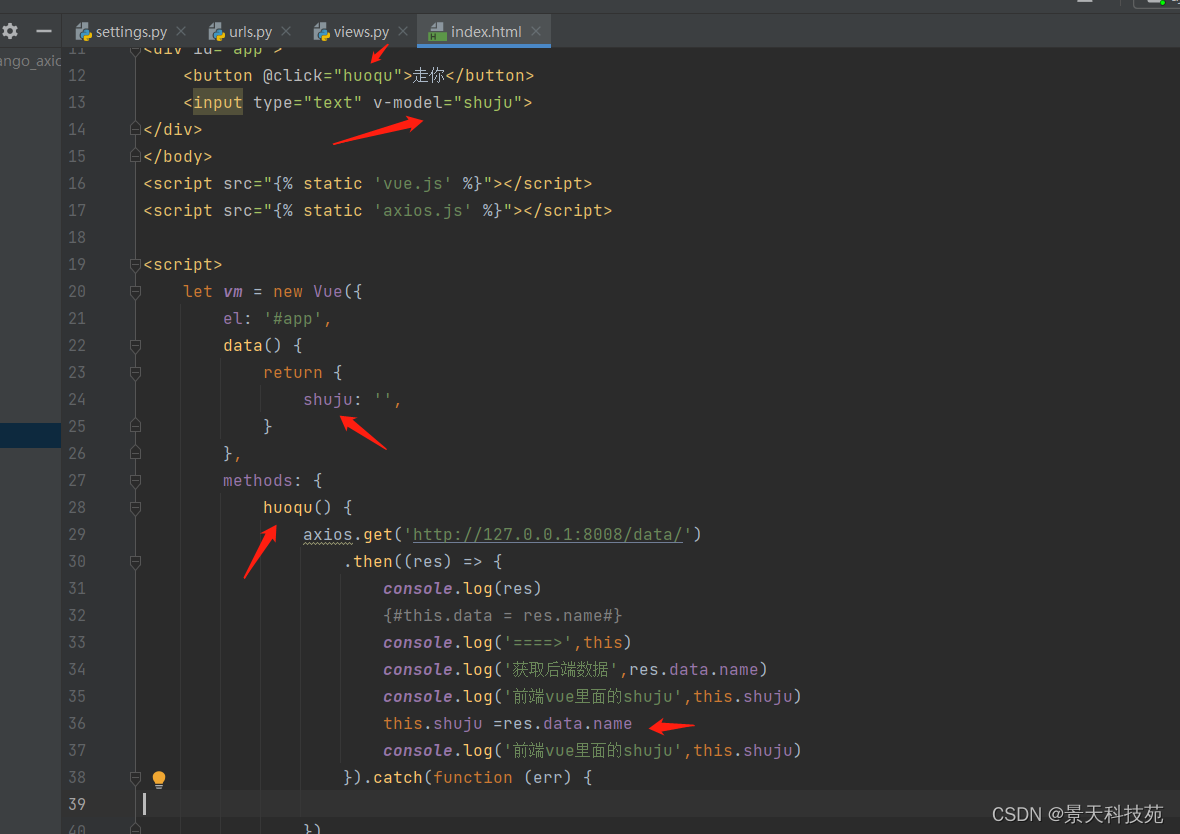Click the @click="huoqu" attribute

click(x=333, y=75)
